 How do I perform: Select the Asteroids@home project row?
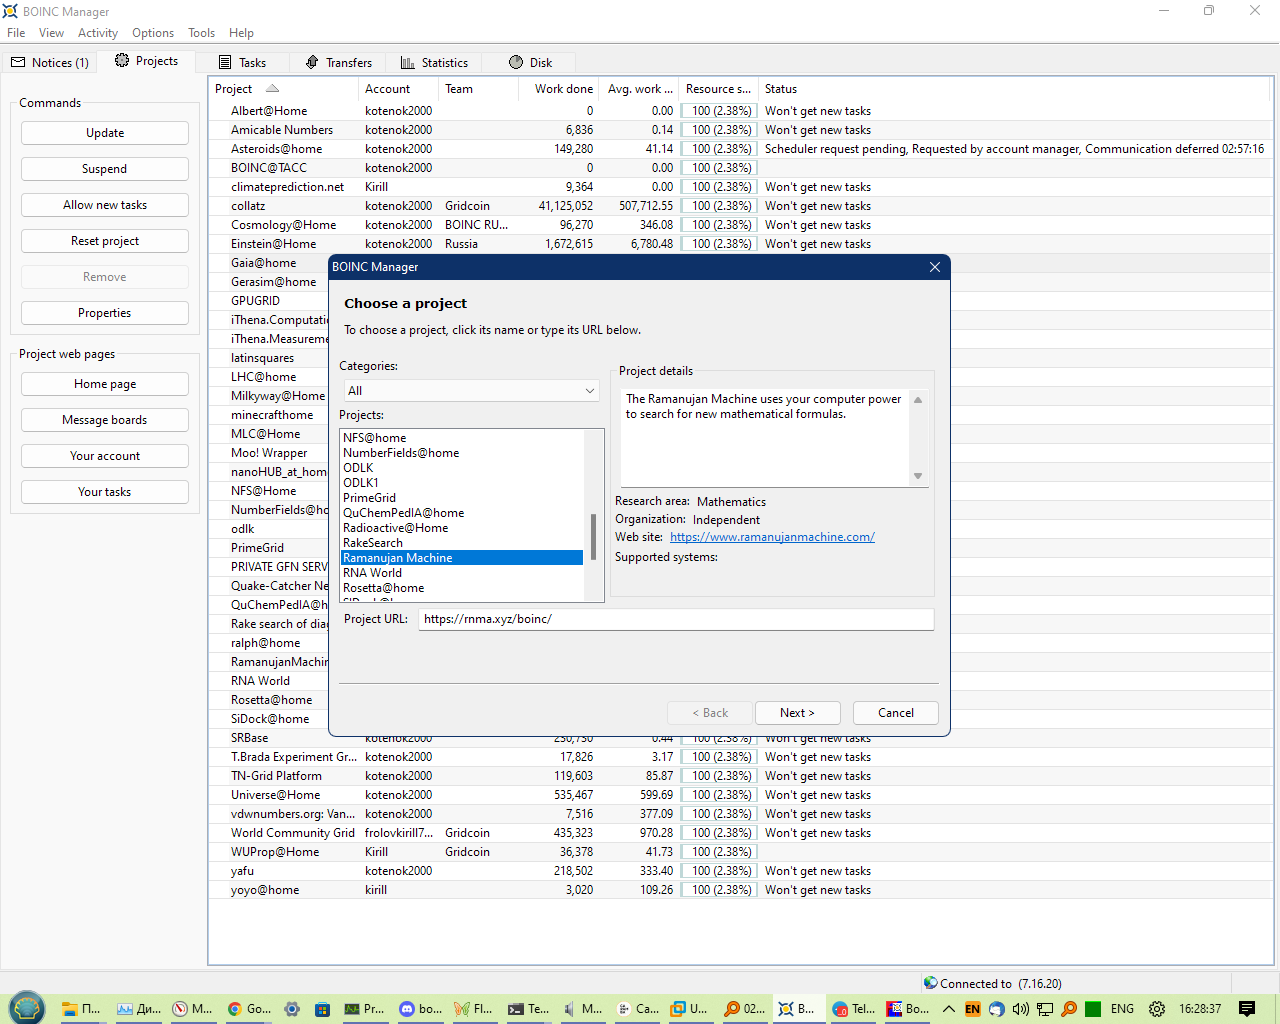741,149
